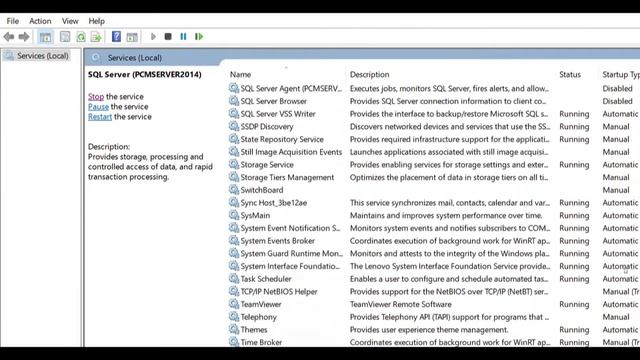The width and height of the screenshot is (640, 360).
Task: Click Disabled startup type of SQL Server Browser
Action: [x=617, y=101]
